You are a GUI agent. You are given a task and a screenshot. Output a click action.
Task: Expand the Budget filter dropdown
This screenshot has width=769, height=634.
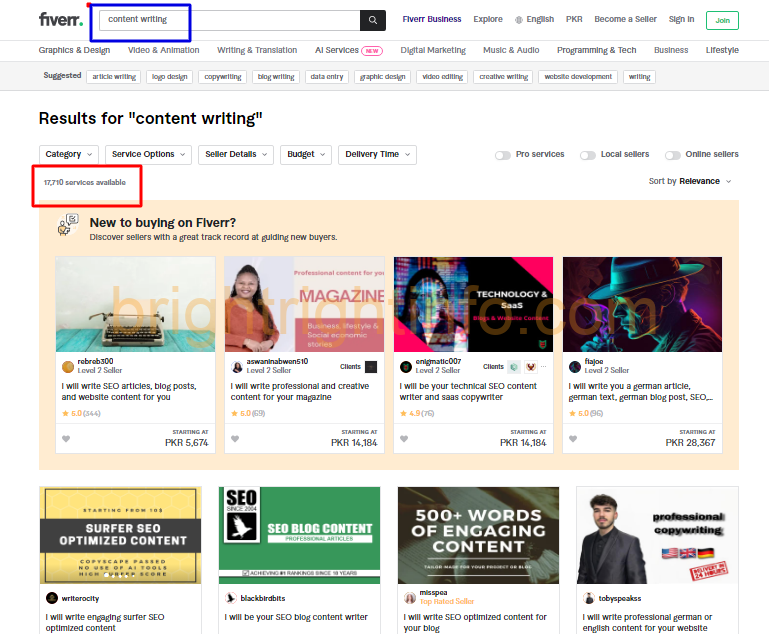306,154
